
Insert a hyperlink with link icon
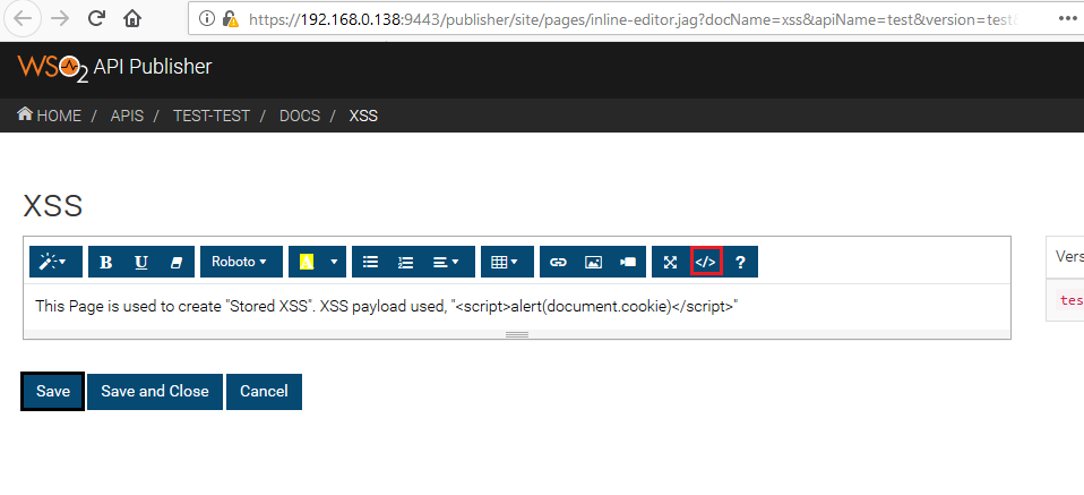pyautogui.click(x=558, y=262)
